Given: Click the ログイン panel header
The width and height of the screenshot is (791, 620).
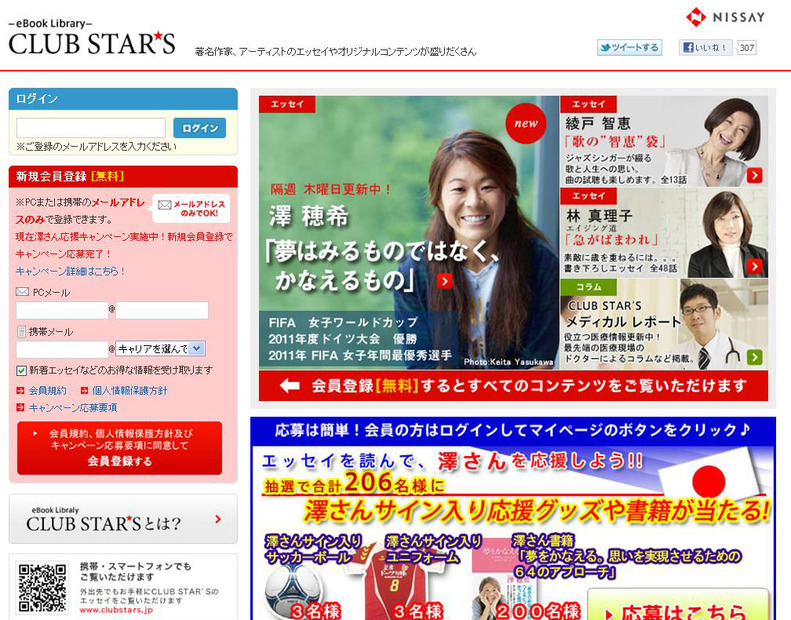Looking at the screenshot, I should click(123, 99).
